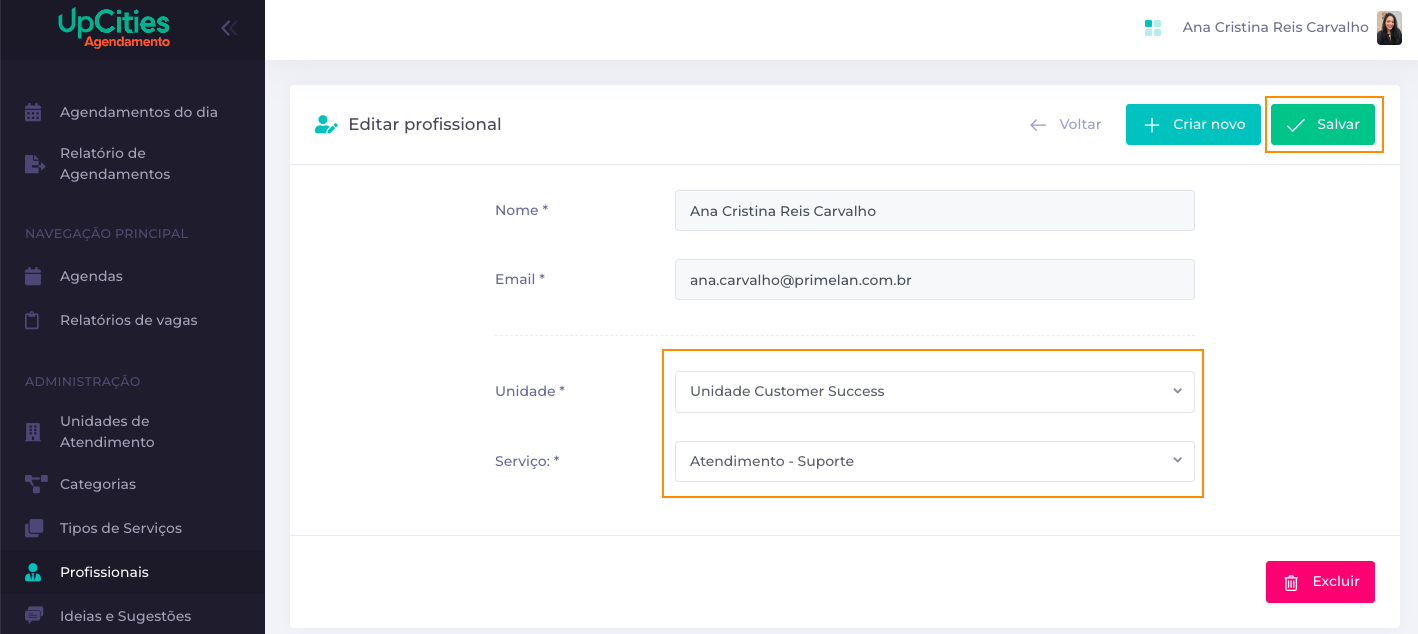Open the Serviço dropdown
The width and height of the screenshot is (1418, 634).
pyautogui.click(x=935, y=462)
